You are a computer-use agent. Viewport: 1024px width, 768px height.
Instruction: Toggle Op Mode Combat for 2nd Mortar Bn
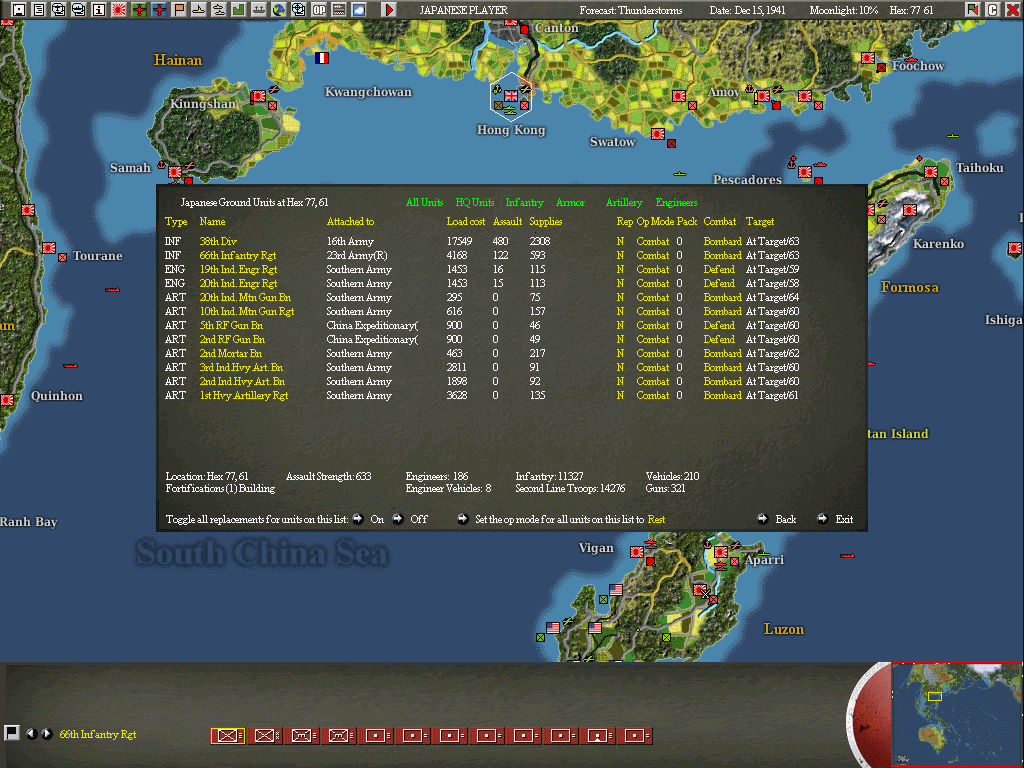pyautogui.click(x=652, y=353)
